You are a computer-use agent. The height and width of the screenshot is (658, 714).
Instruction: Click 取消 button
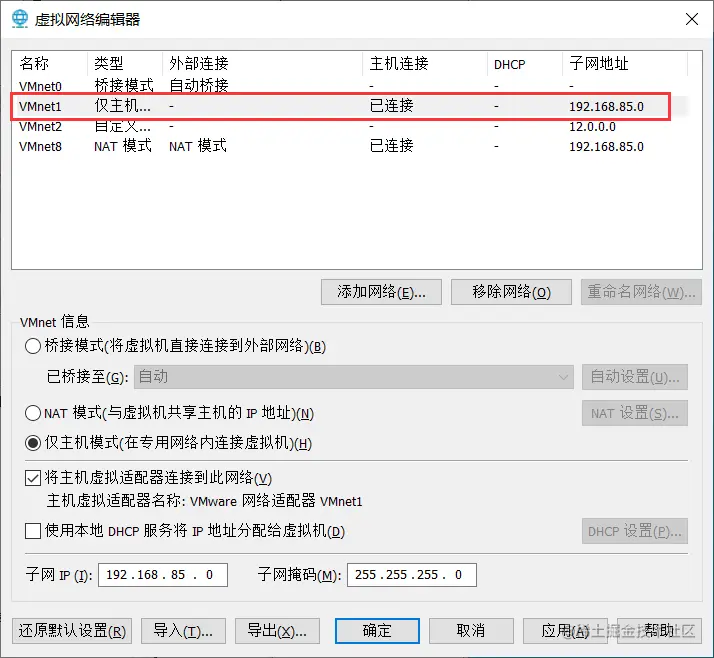(471, 631)
